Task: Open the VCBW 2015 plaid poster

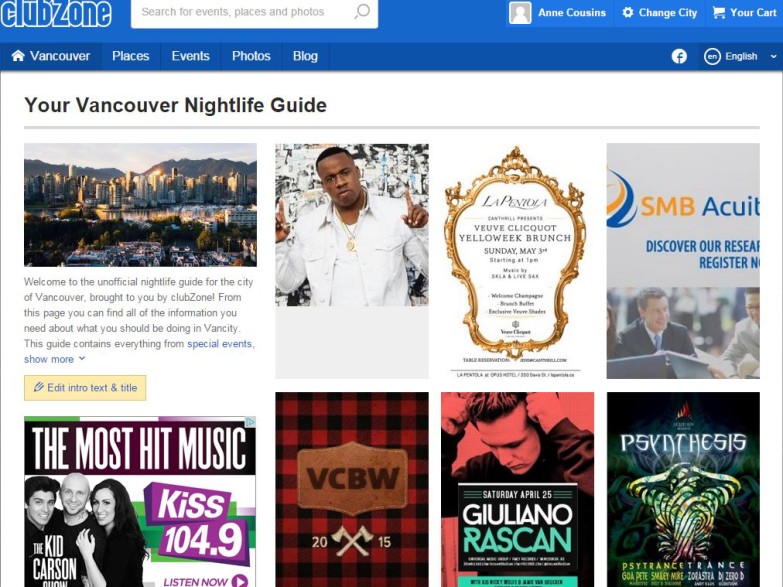Action: pos(352,490)
